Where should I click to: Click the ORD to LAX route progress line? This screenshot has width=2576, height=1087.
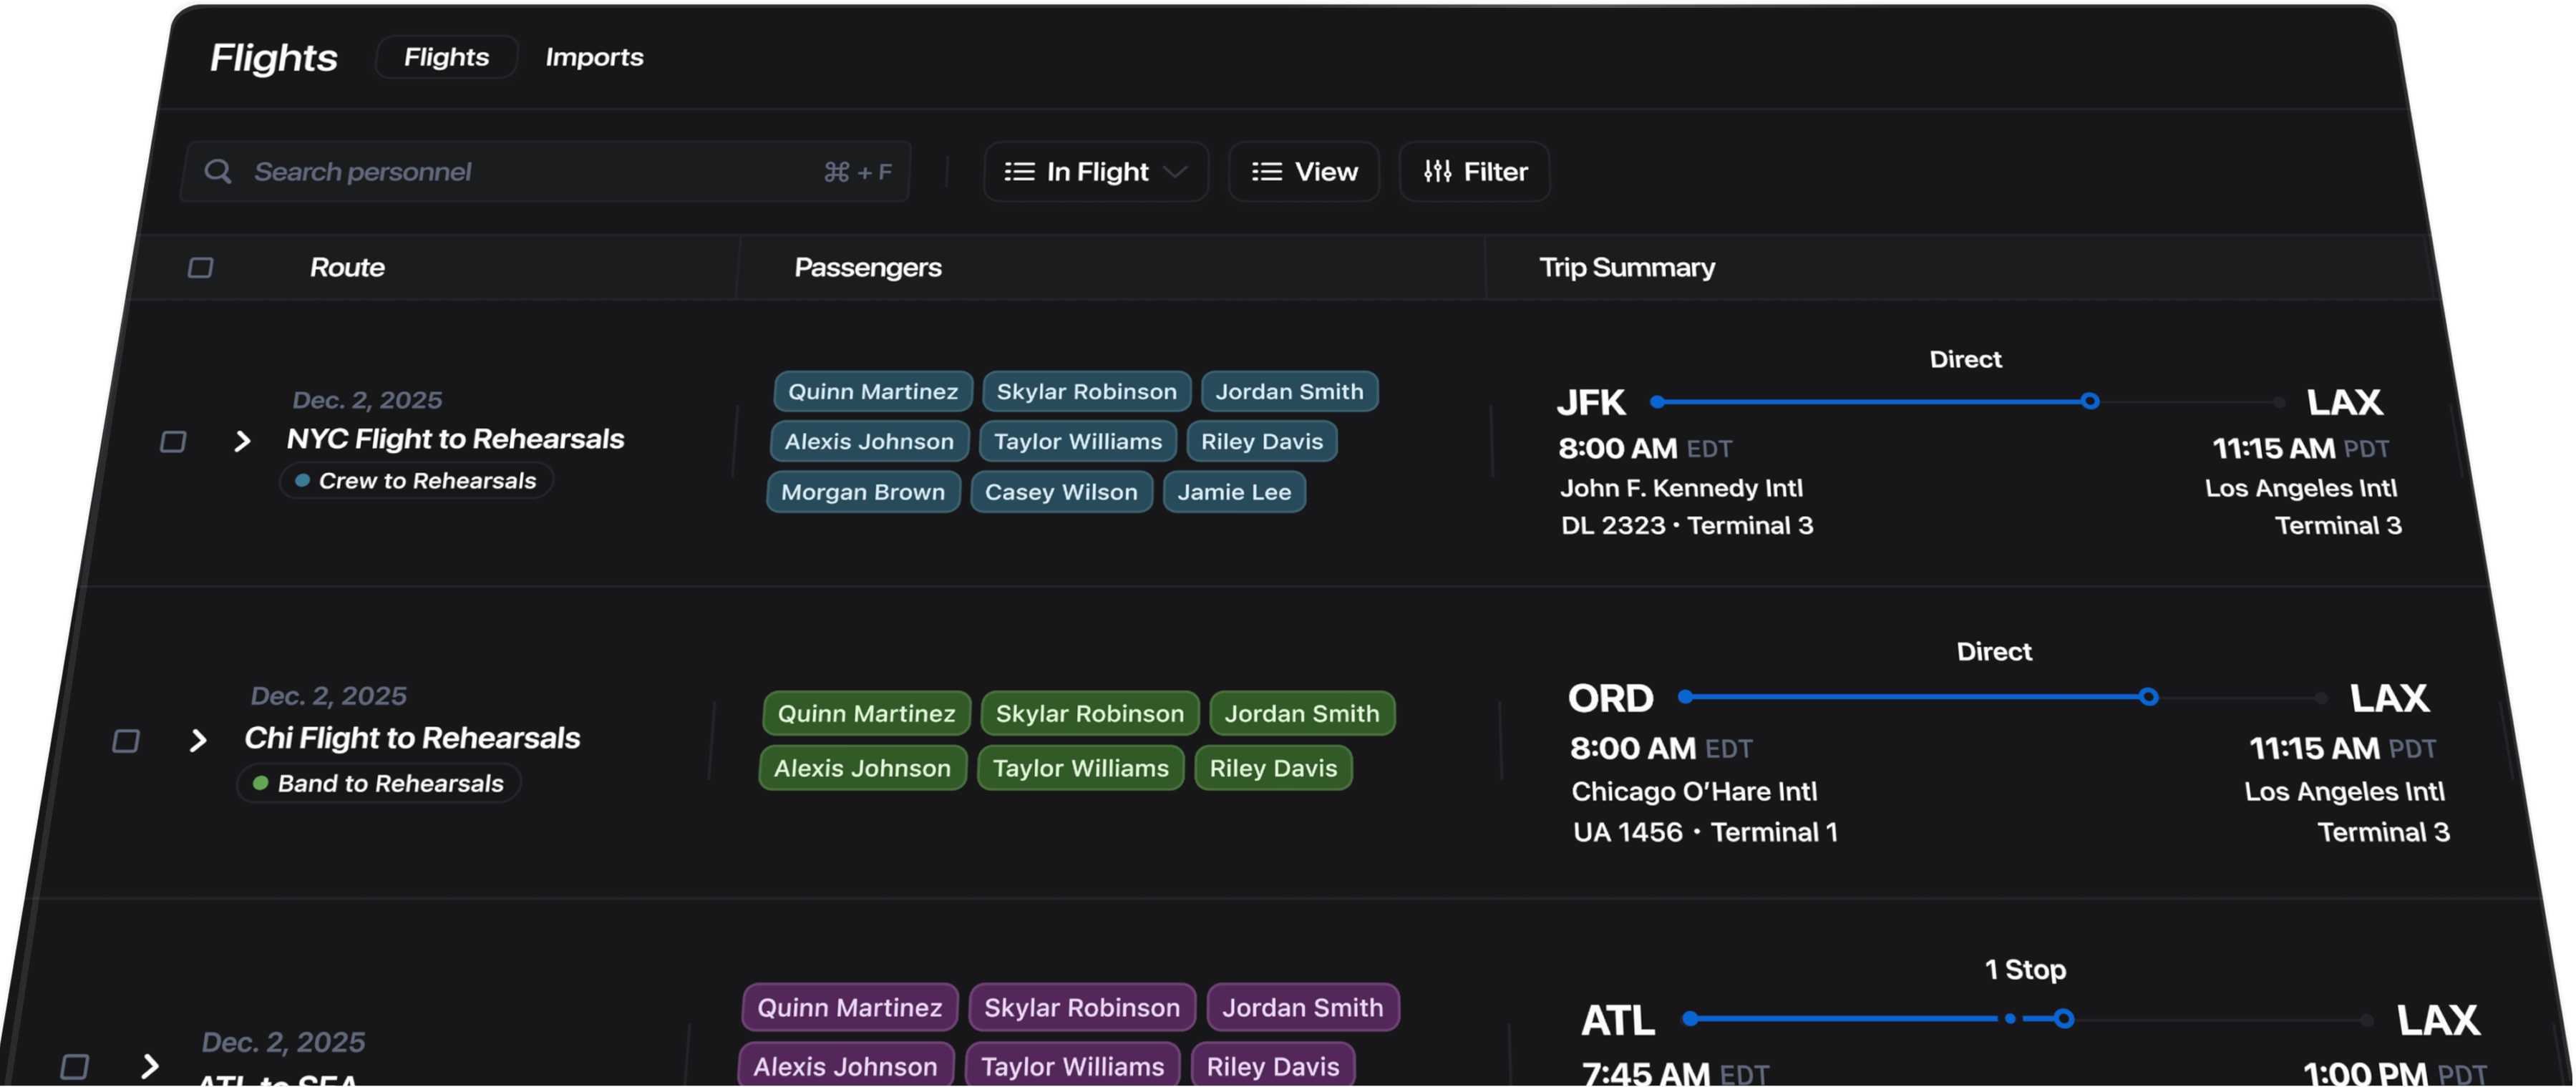click(1920, 697)
